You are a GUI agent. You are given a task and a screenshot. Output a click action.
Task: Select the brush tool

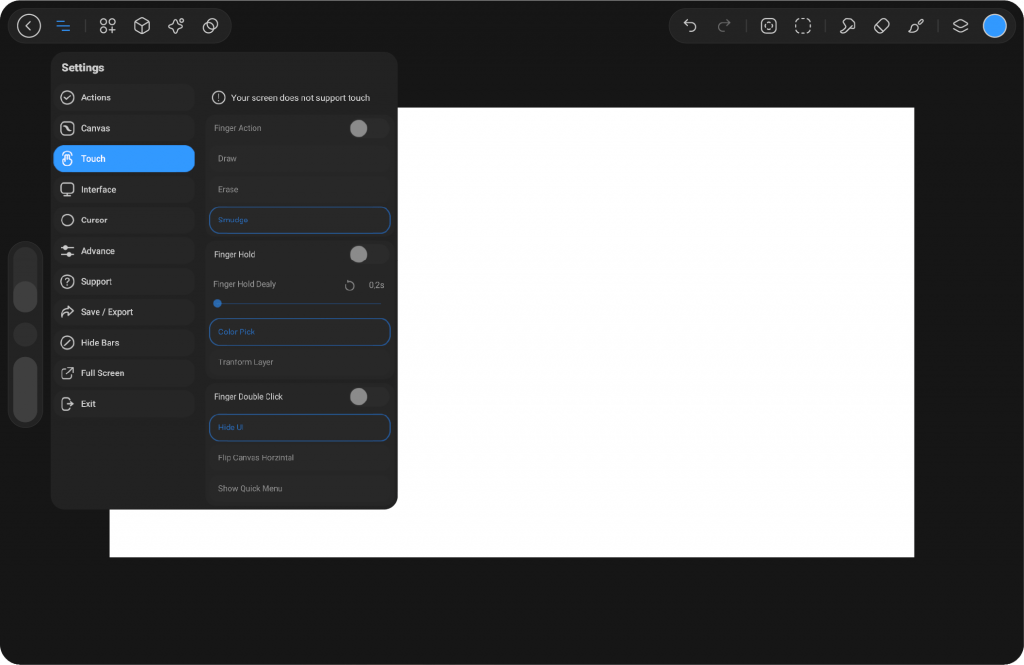pyautogui.click(x=916, y=26)
